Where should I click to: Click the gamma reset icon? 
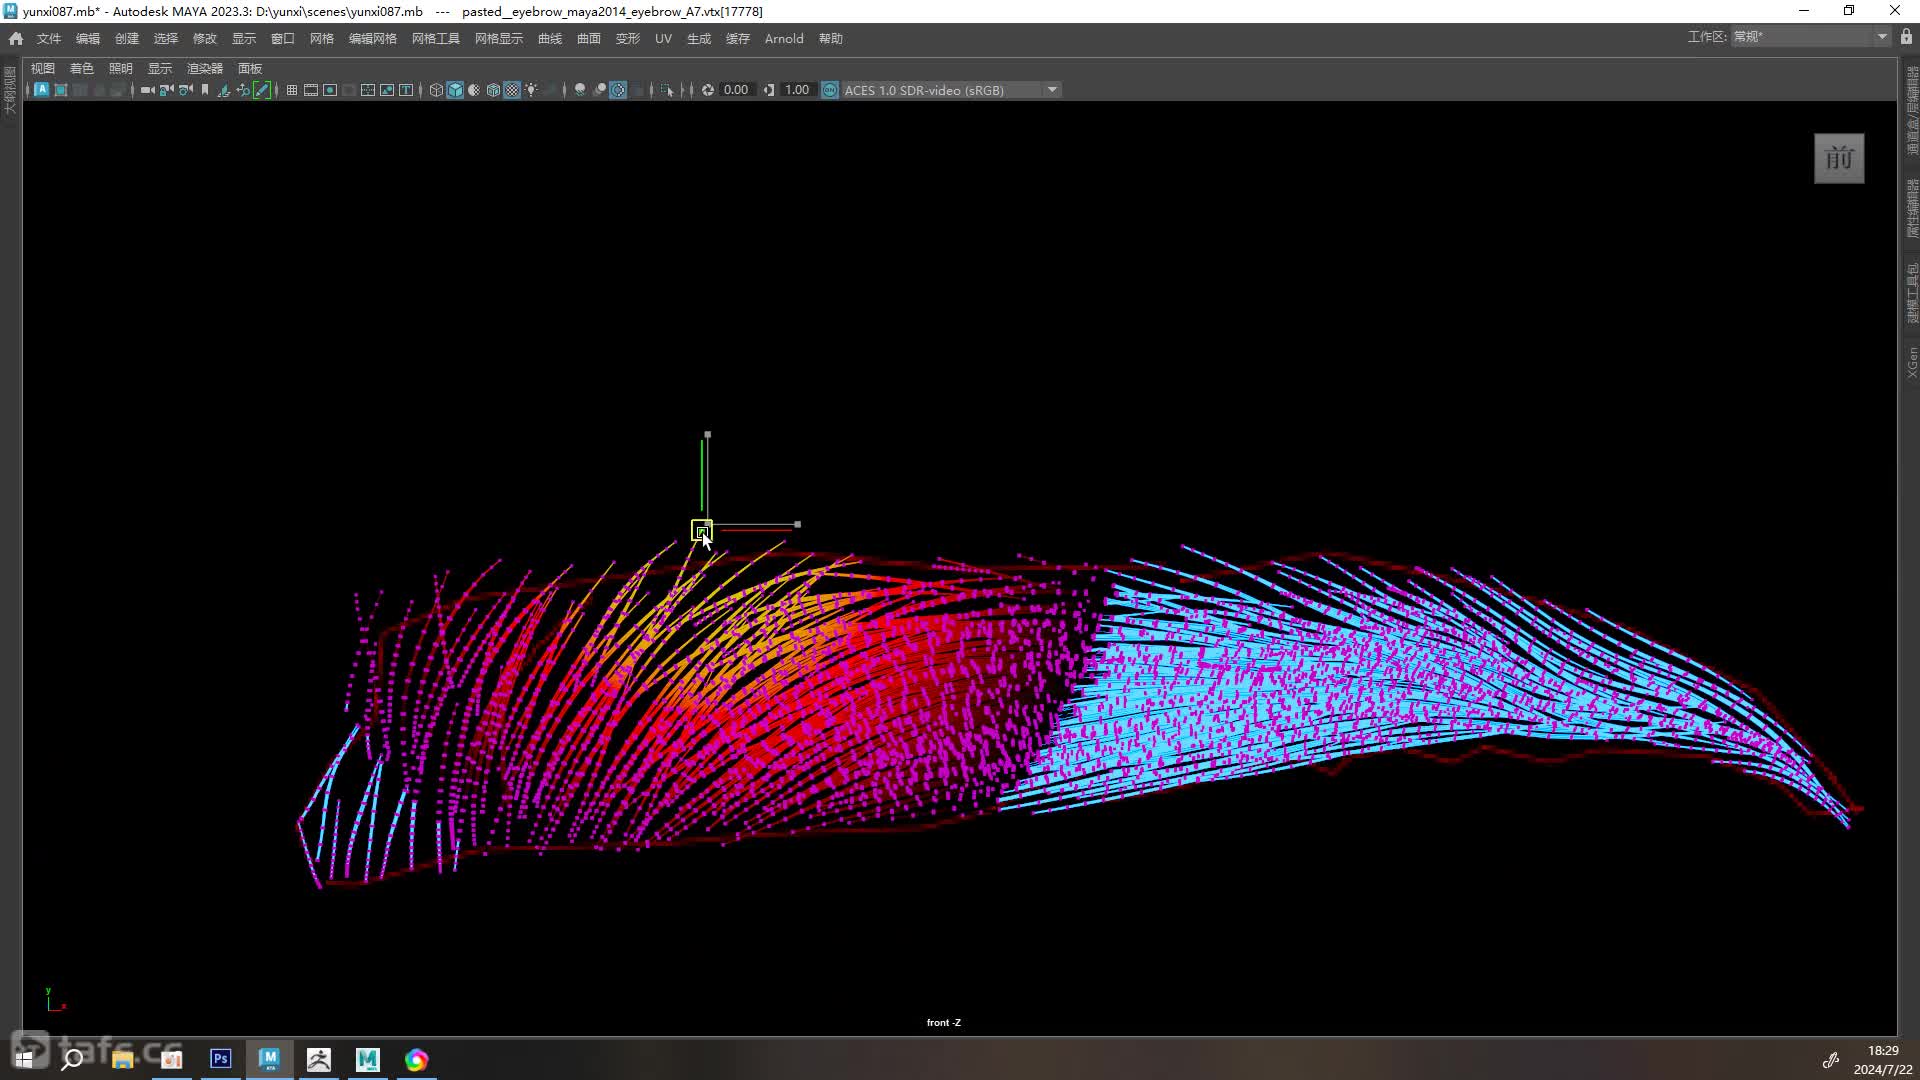[769, 90]
